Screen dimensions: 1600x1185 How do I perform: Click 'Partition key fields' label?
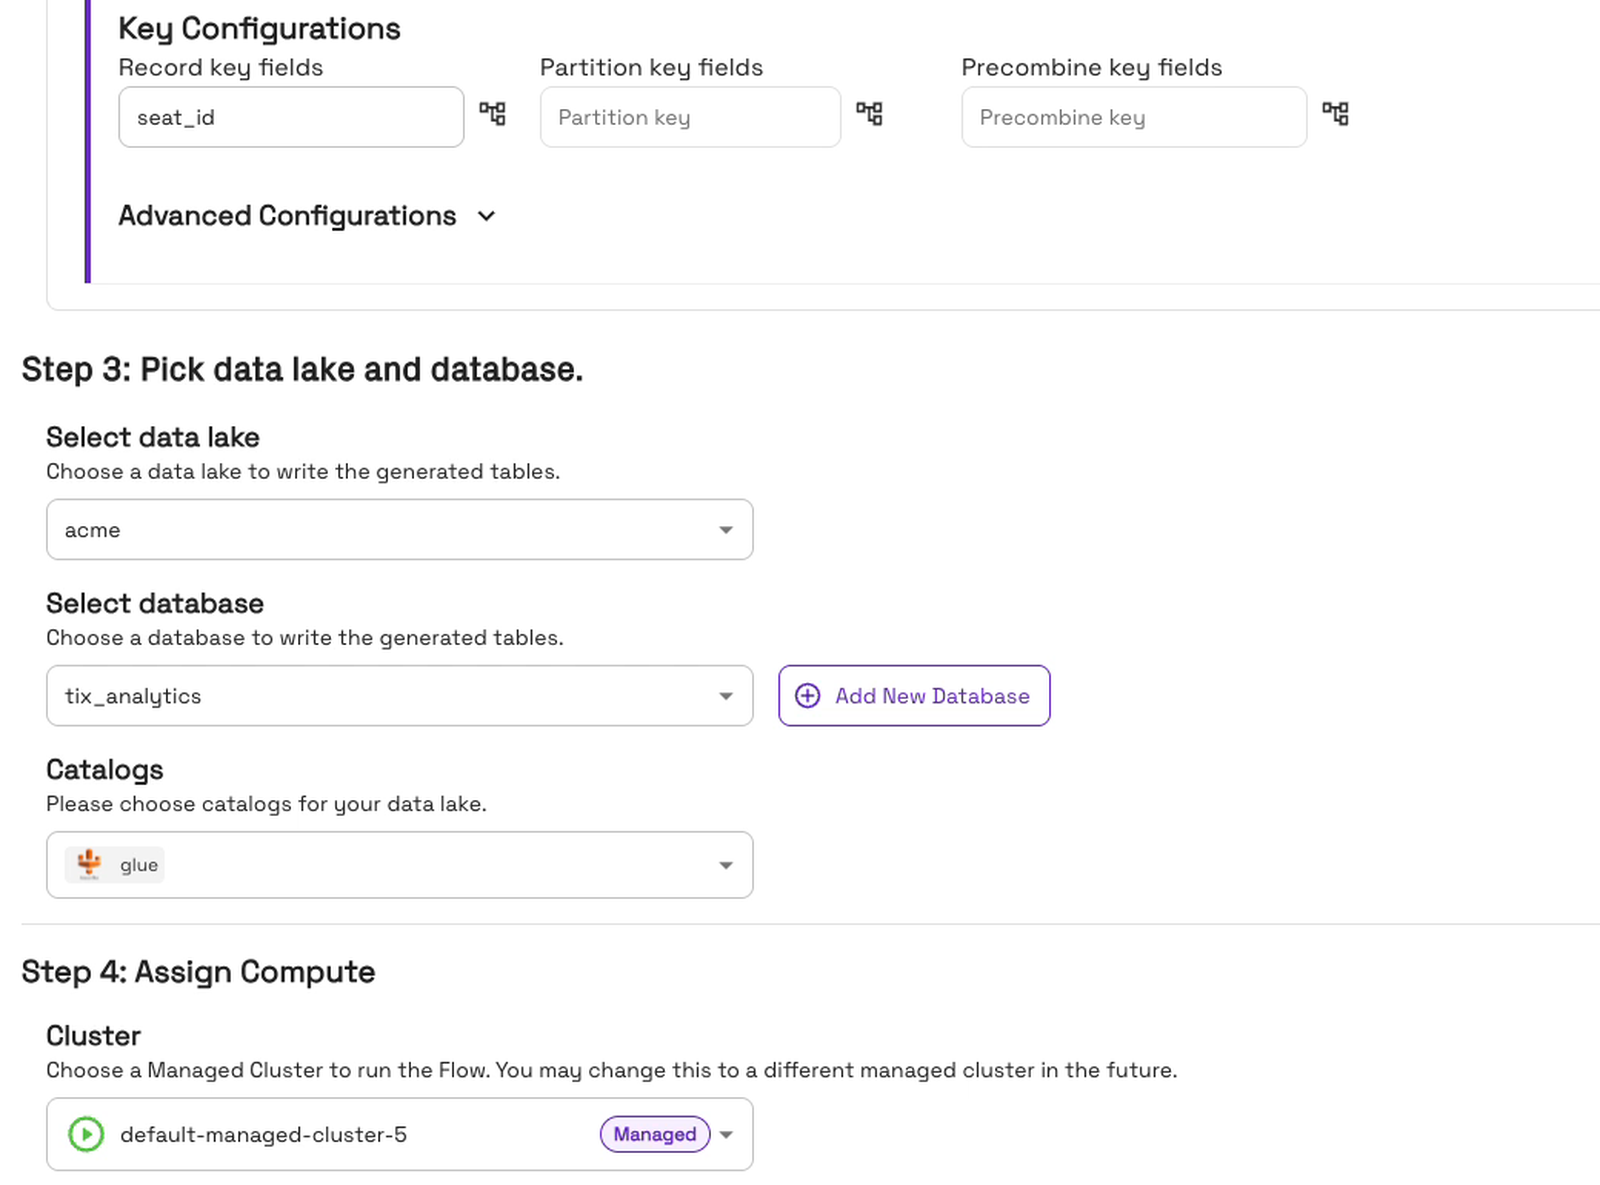(651, 68)
